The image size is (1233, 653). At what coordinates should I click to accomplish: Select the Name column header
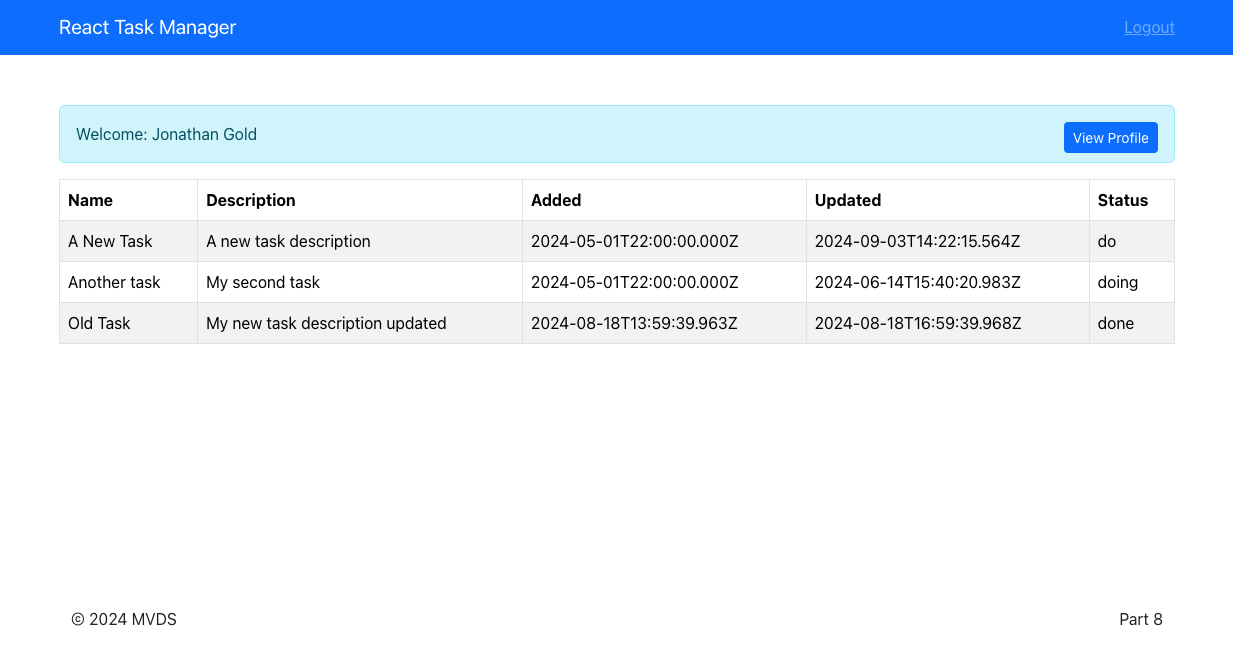(x=128, y=200)
